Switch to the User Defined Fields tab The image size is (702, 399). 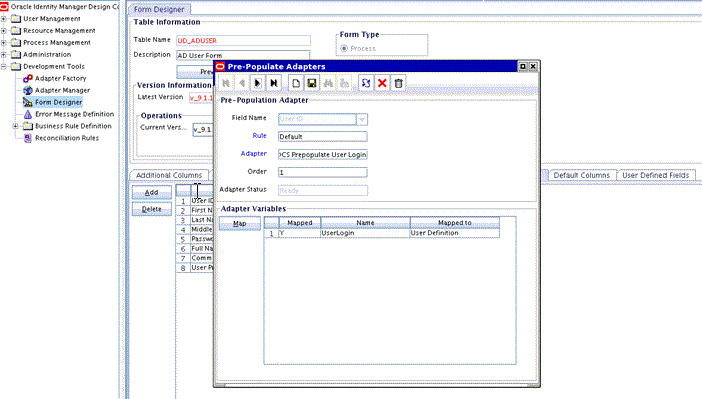pyautogui.click(x=655, y=176)
